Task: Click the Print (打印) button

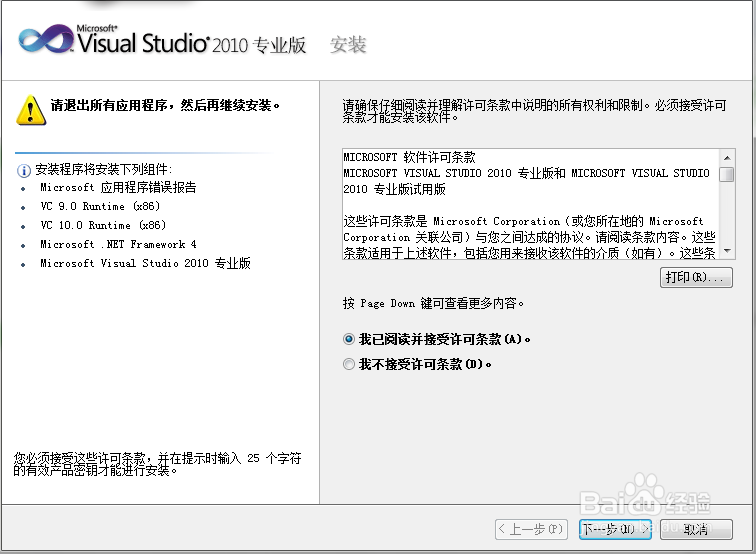Action: pyautogui.click(x=696, y=277)
